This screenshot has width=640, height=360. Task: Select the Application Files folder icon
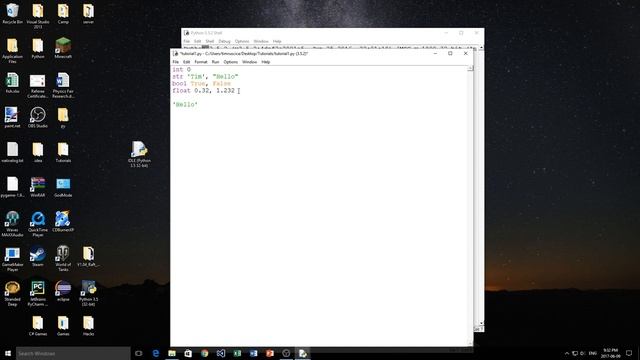tap(12, 51)
